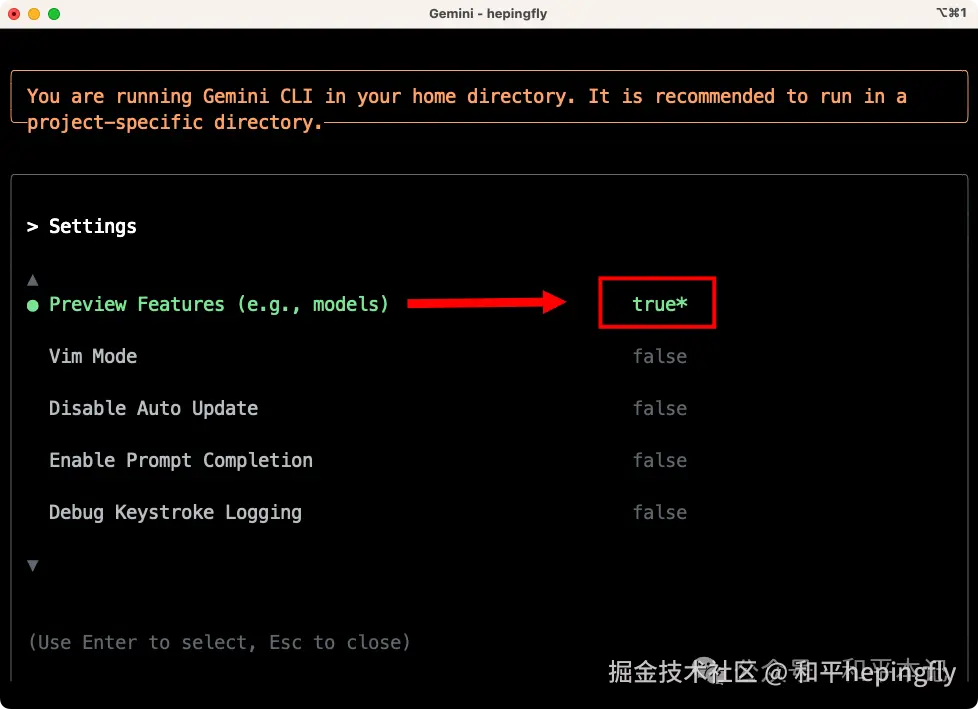Click the down scroll arrow below settings list
The width and height of the screenshot is (978, 709).
pos(33,565)
